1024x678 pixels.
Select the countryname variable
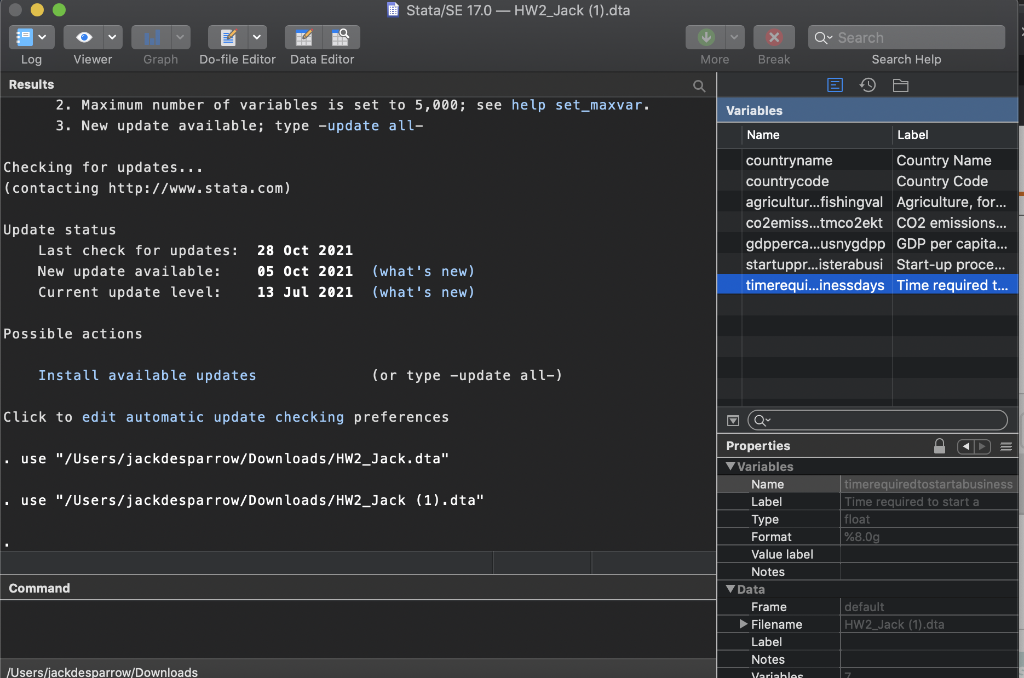pyautogui.click(x=789, y=160)
